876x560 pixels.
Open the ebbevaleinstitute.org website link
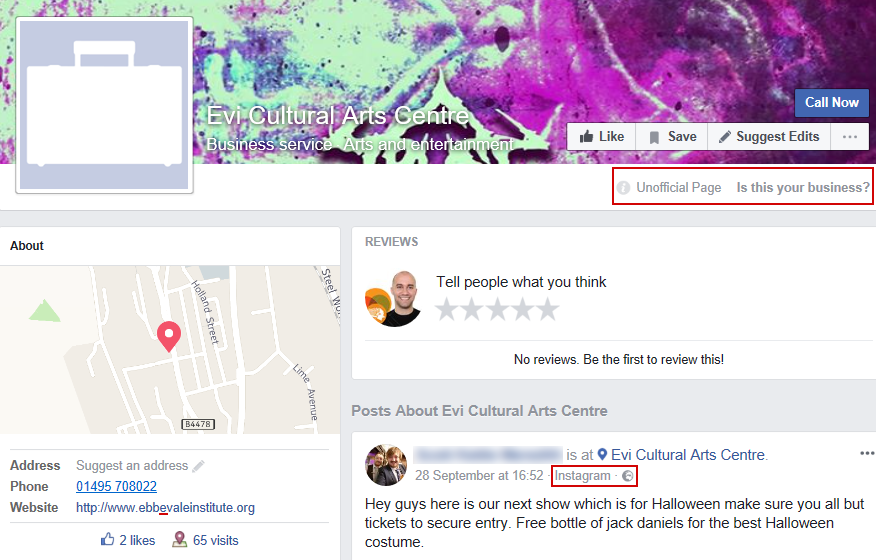[x=165, y=507]
